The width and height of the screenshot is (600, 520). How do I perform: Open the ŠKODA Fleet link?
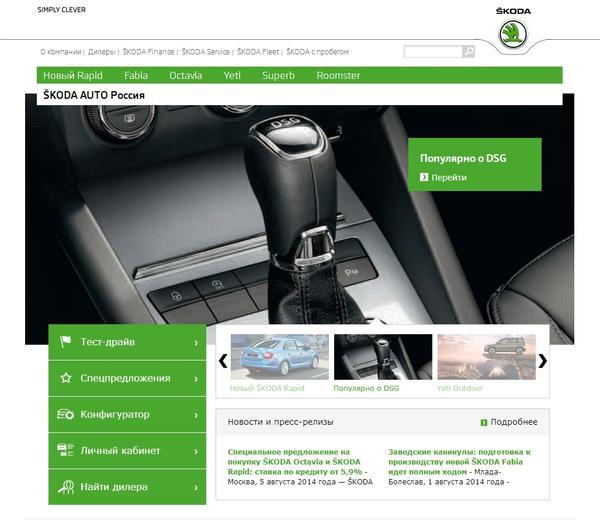click(x=258, y=52)
